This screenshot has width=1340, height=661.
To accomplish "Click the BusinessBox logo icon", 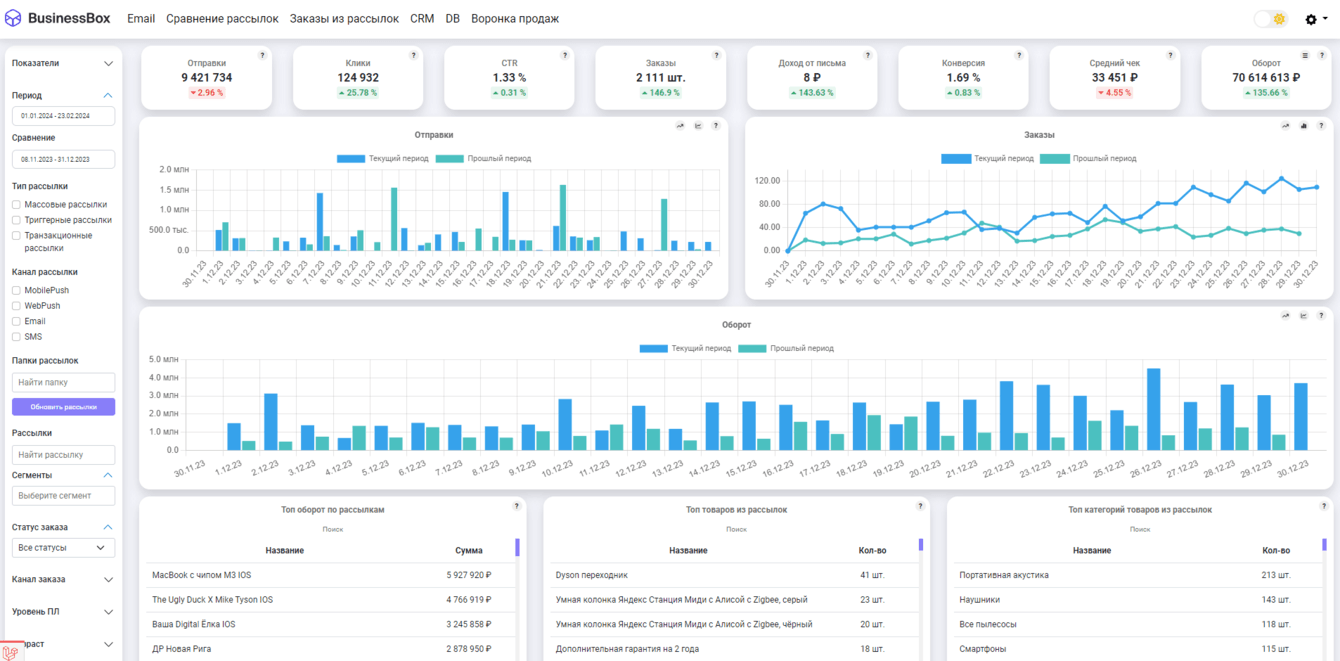I will click(x=13, y=19).
